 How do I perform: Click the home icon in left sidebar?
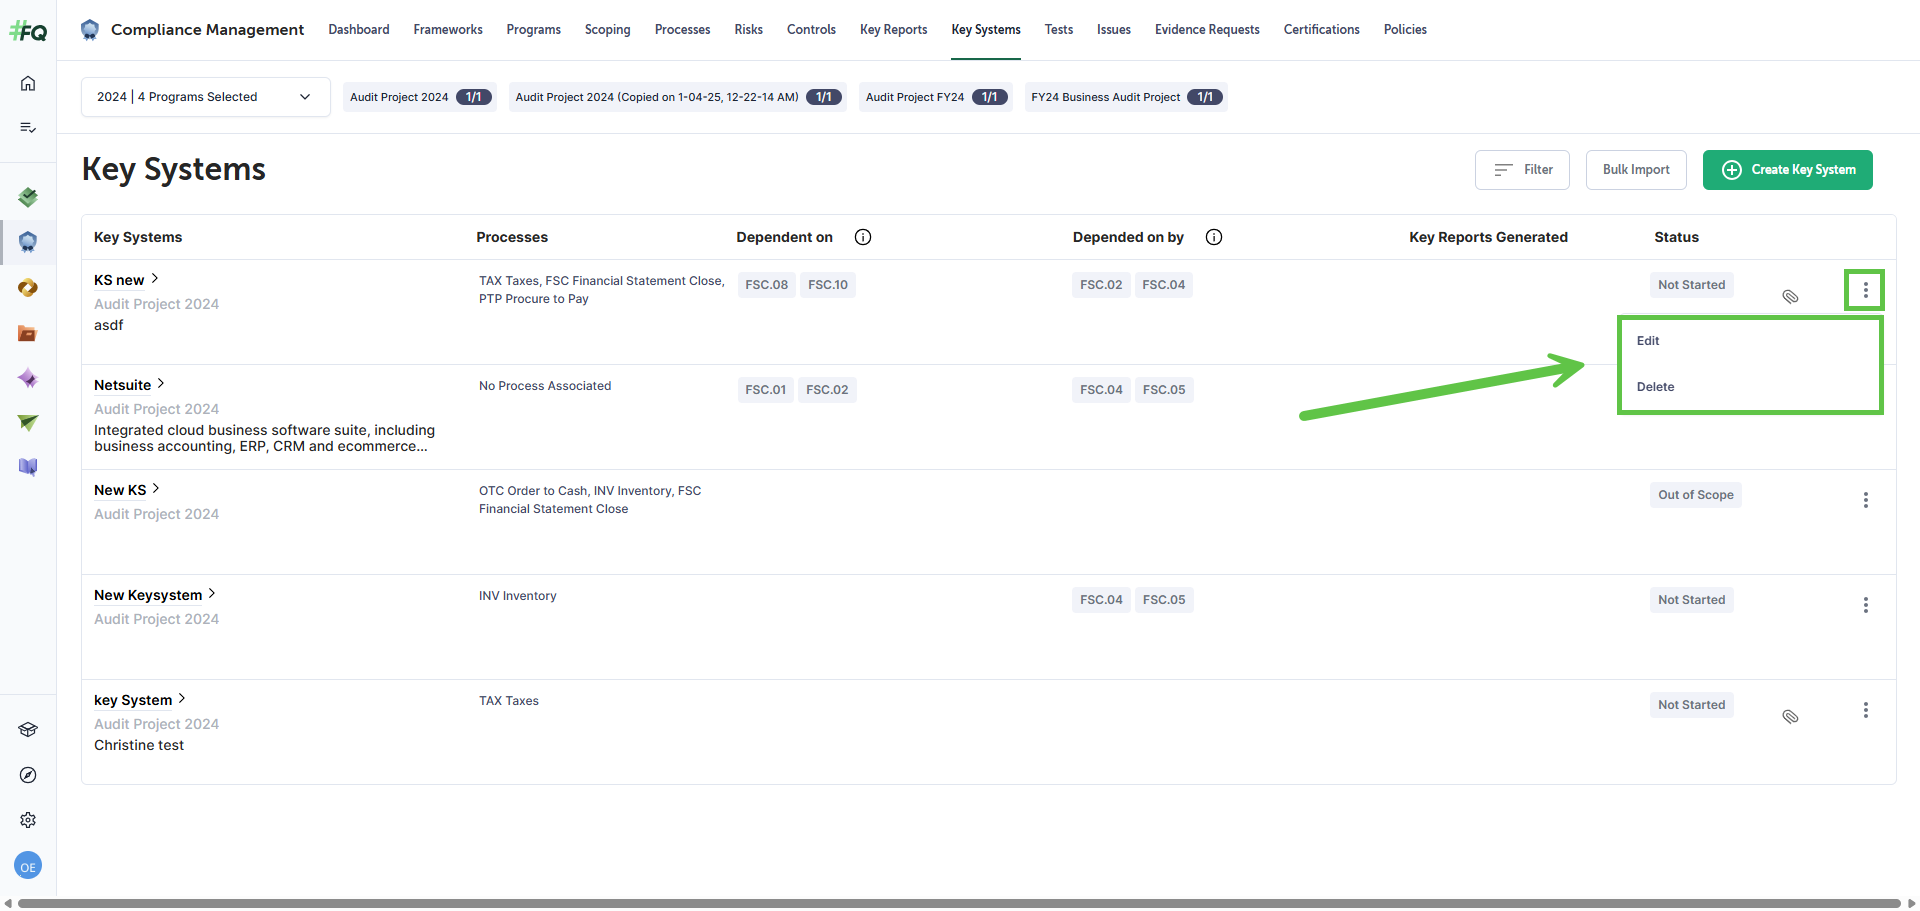[x=28, y=83]
